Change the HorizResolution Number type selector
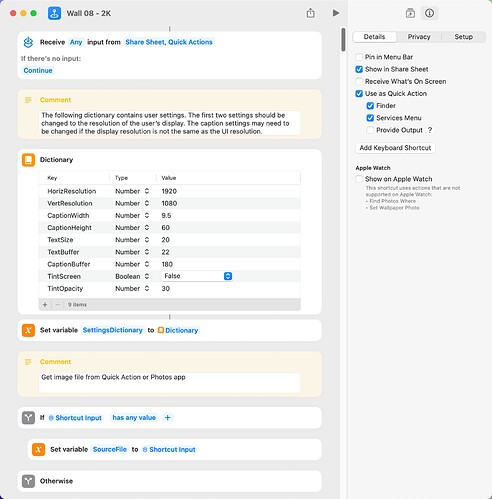 point(132,191)
